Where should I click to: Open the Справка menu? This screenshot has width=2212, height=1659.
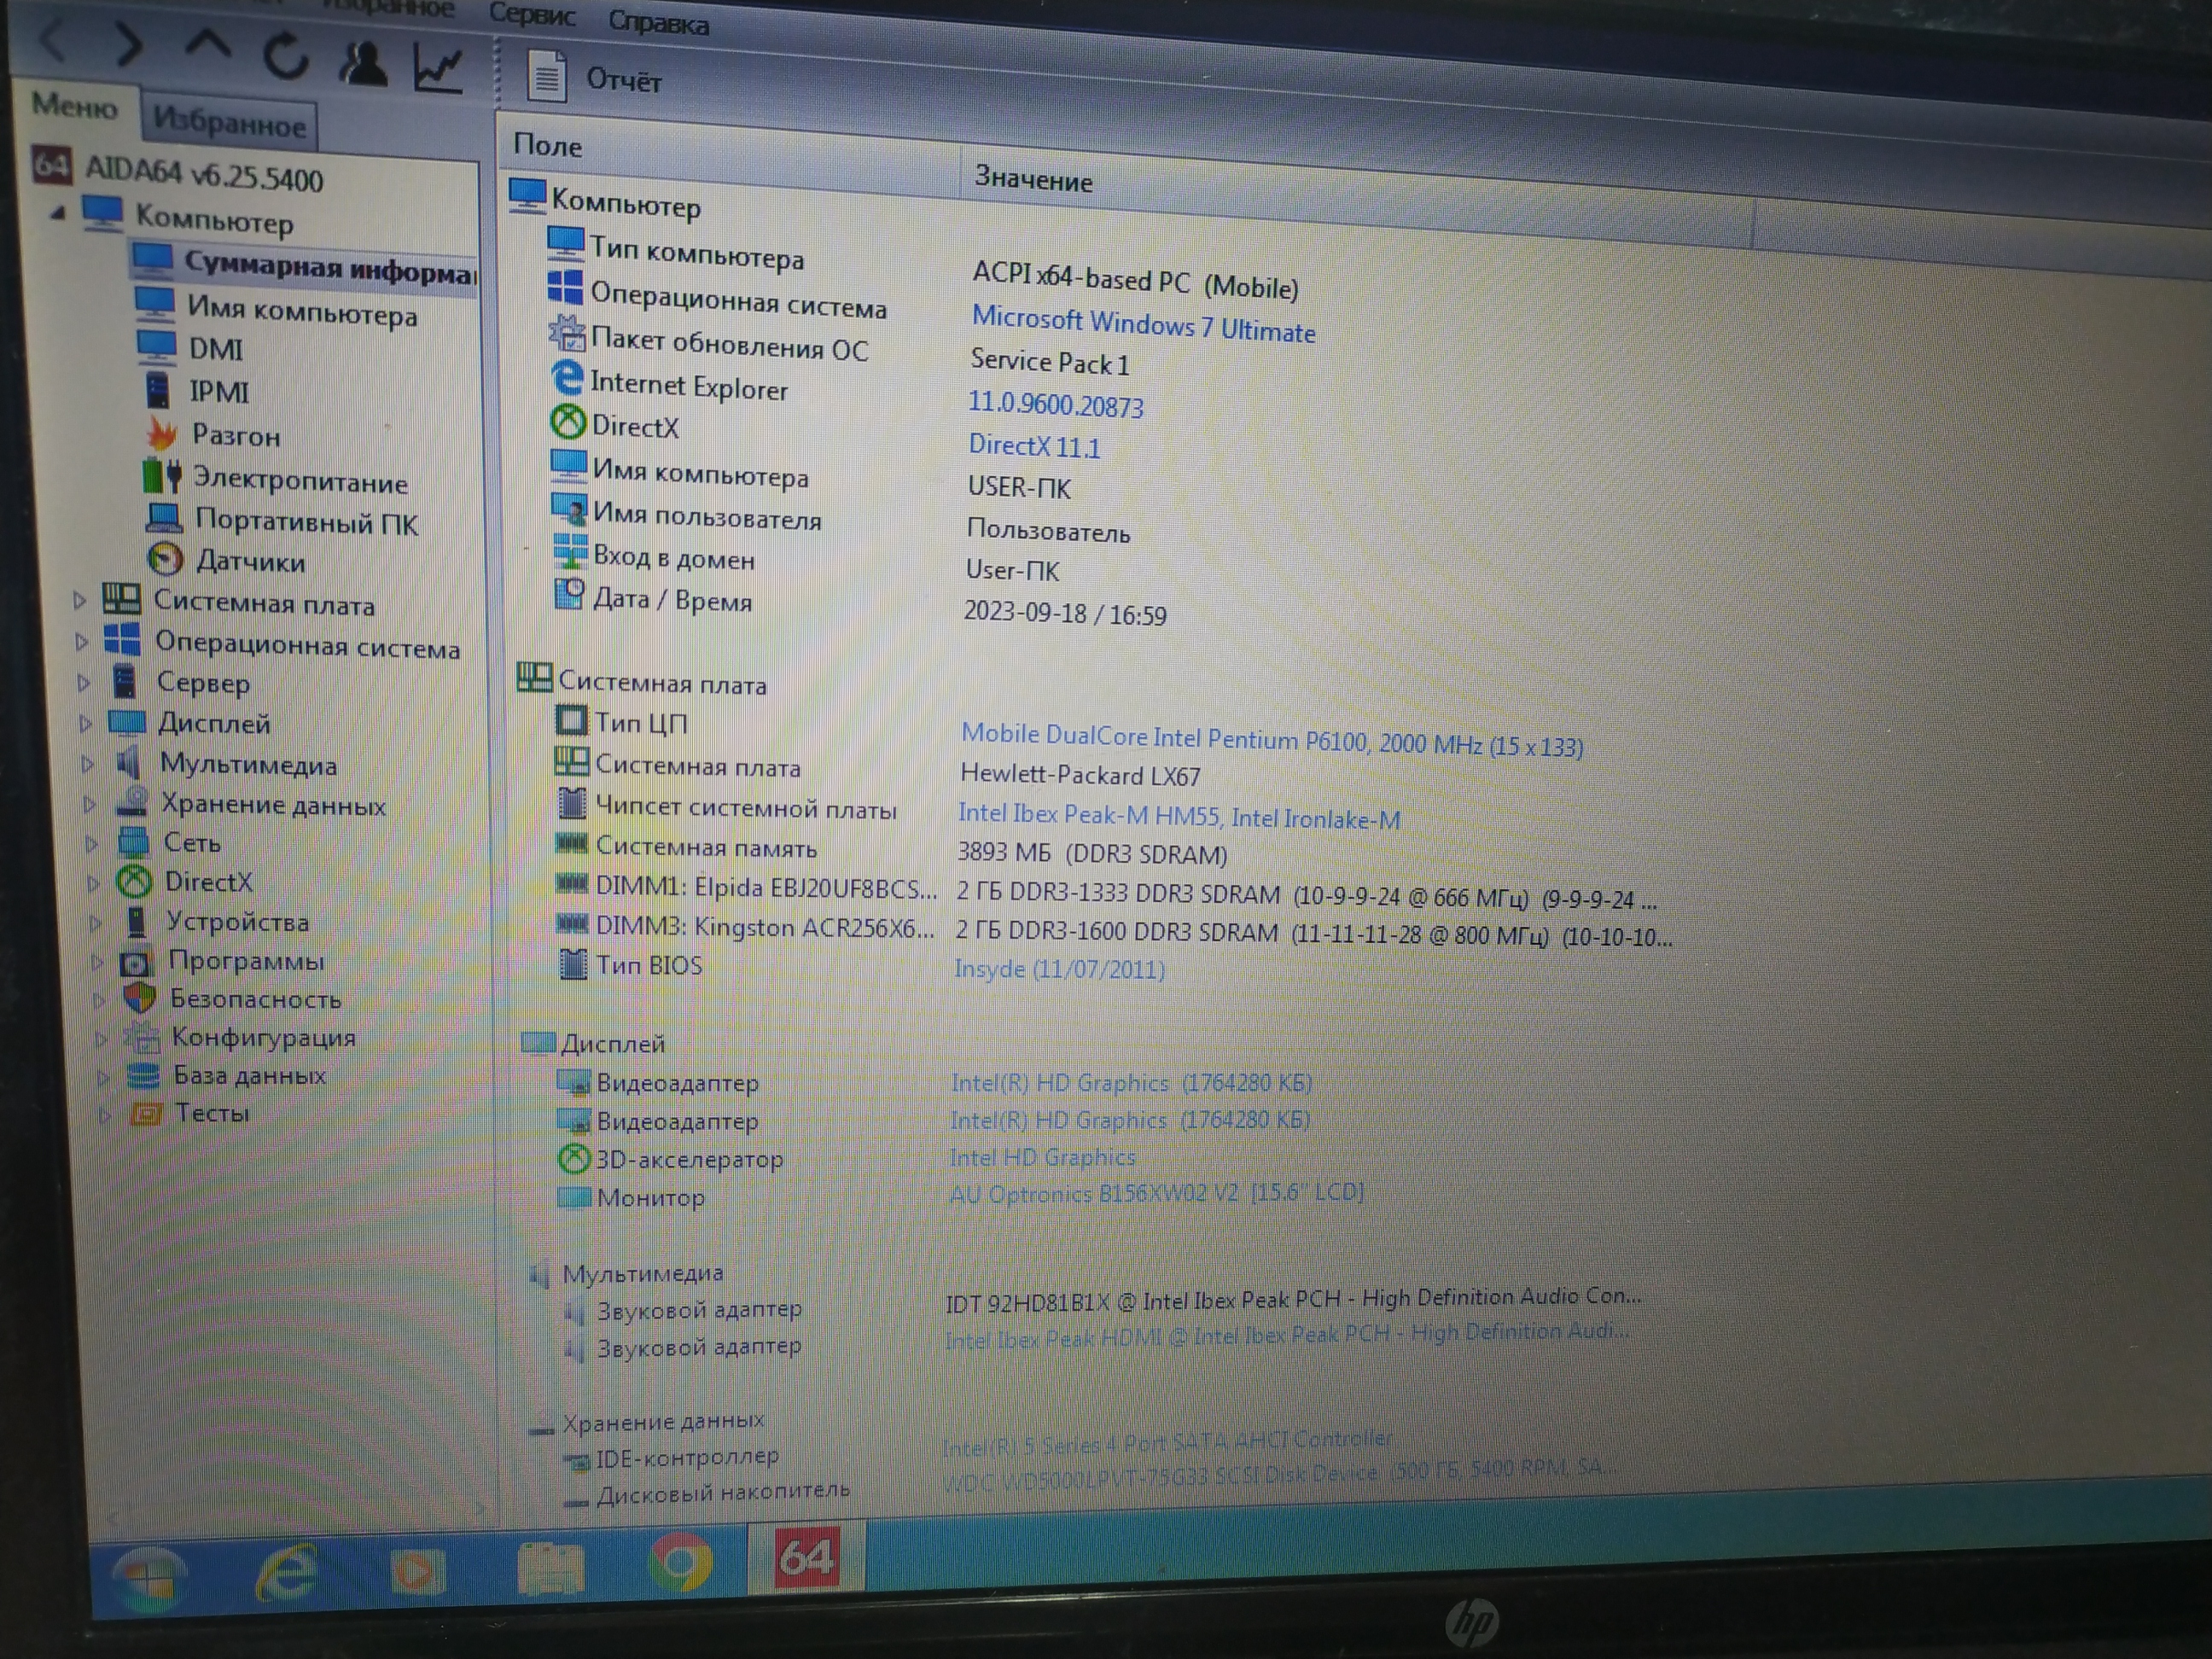click(x=659, y=22)
